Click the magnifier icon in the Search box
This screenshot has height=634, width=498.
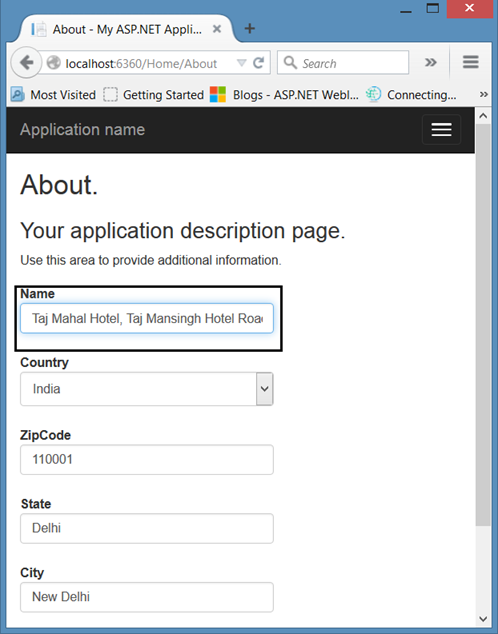pyautogui.click(x=290, y=63)
